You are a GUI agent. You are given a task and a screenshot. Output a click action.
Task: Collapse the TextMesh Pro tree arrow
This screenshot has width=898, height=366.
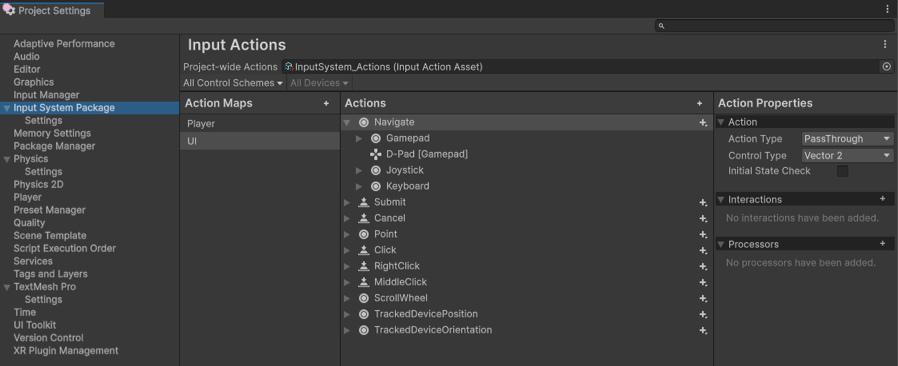pos(6,287)
